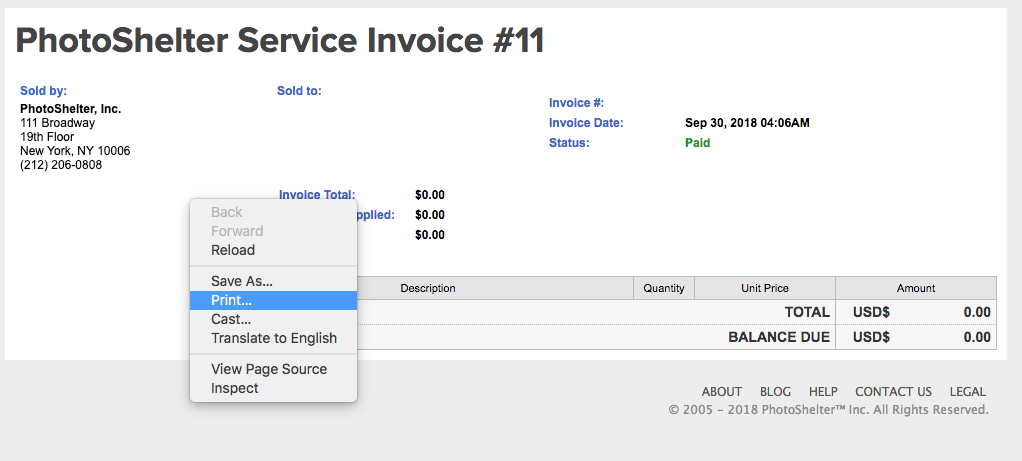Click the PhotoShelter copyright notice
Viewport: 1022px width, 461px height.
point(828,410)
